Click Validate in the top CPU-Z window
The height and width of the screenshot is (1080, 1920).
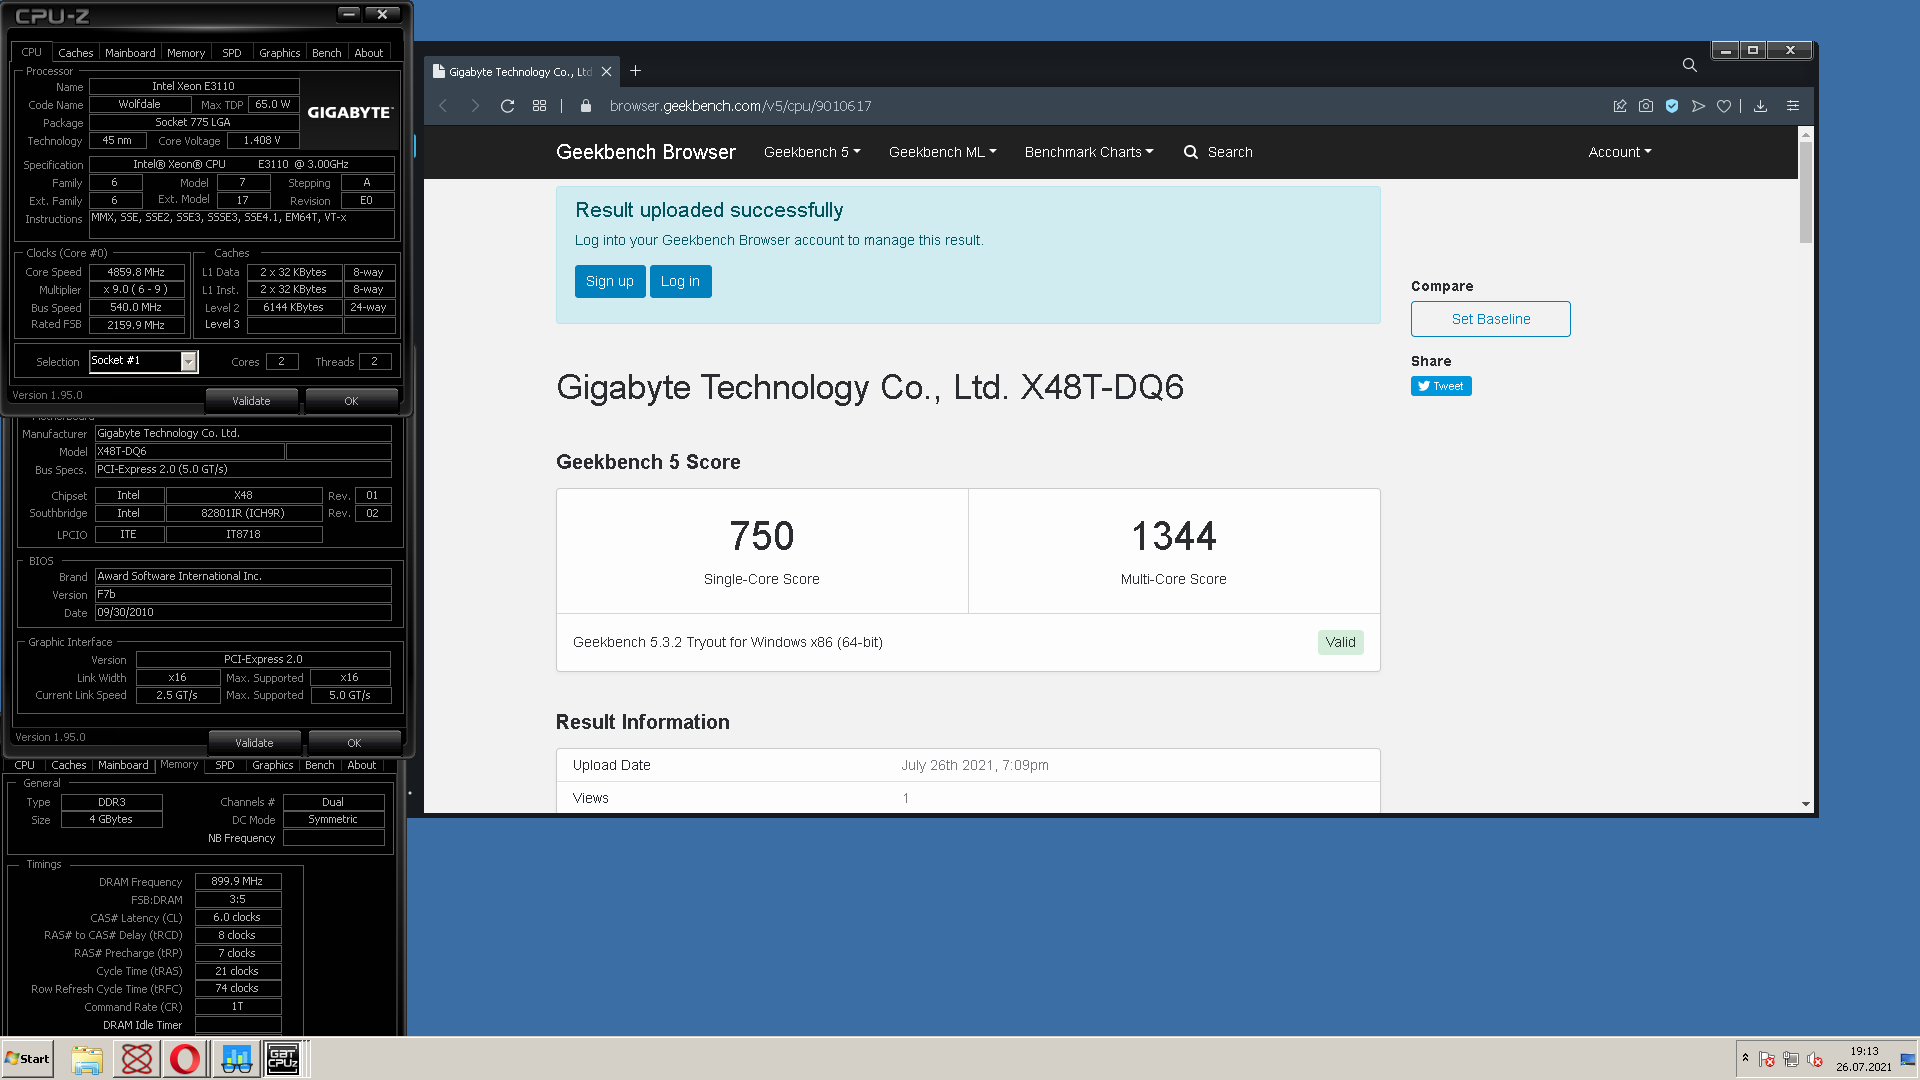tap(251, 401)
